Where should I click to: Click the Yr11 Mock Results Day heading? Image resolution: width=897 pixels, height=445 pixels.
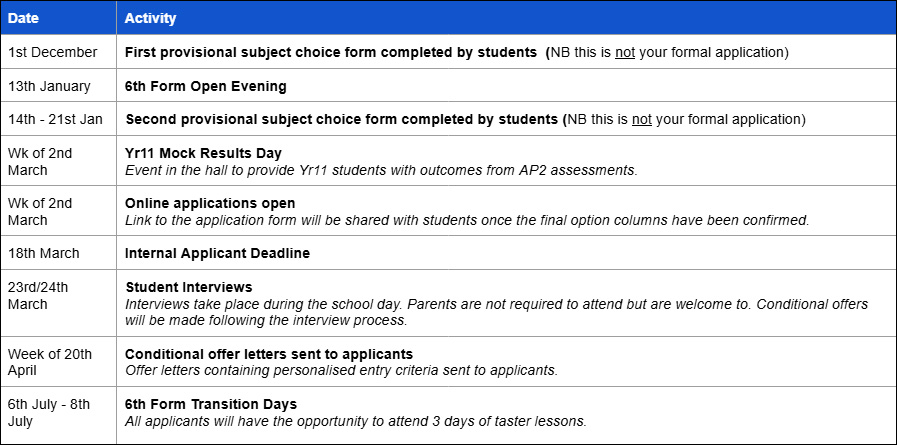click(x=203, y=153)
